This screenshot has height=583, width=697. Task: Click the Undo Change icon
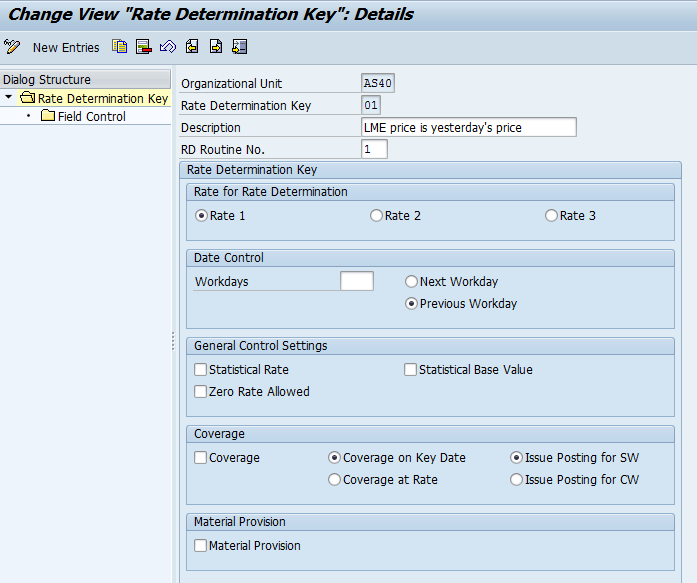pyautogui.click(x=167, y=47)
